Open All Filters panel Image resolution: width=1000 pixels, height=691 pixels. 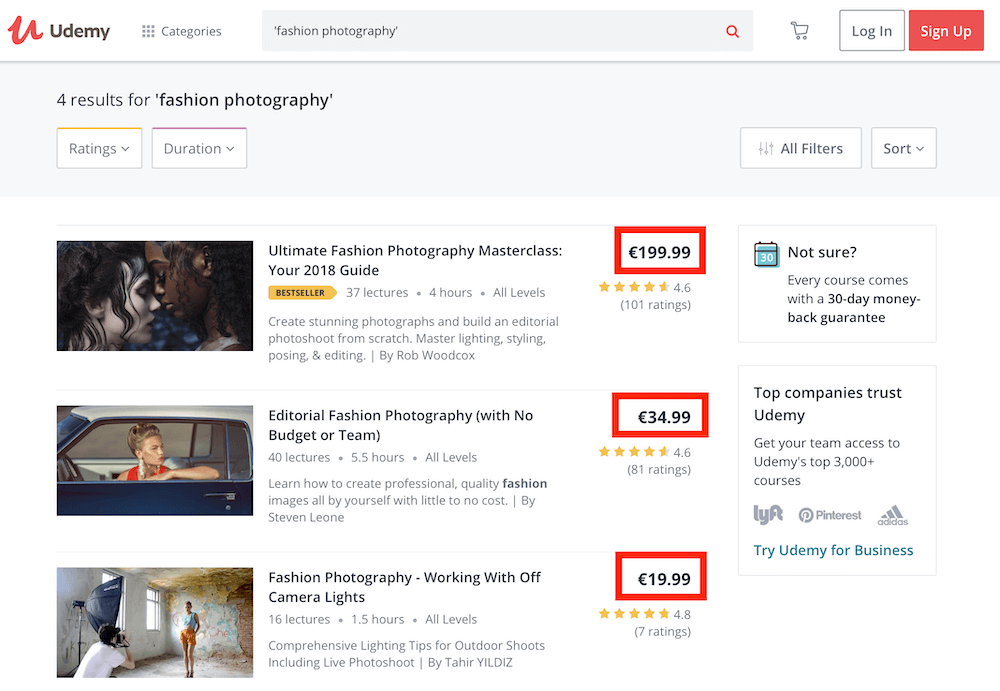[800, 148]
